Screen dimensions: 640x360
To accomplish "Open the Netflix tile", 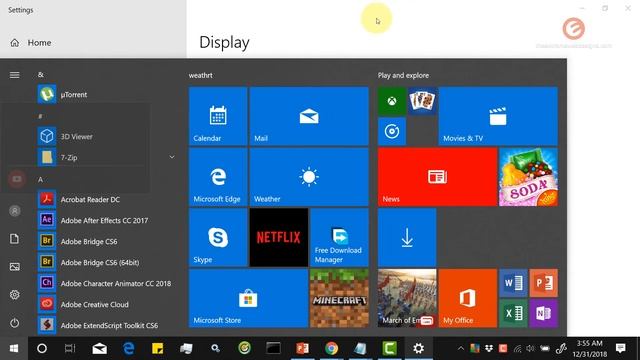I will pos(279,238).
